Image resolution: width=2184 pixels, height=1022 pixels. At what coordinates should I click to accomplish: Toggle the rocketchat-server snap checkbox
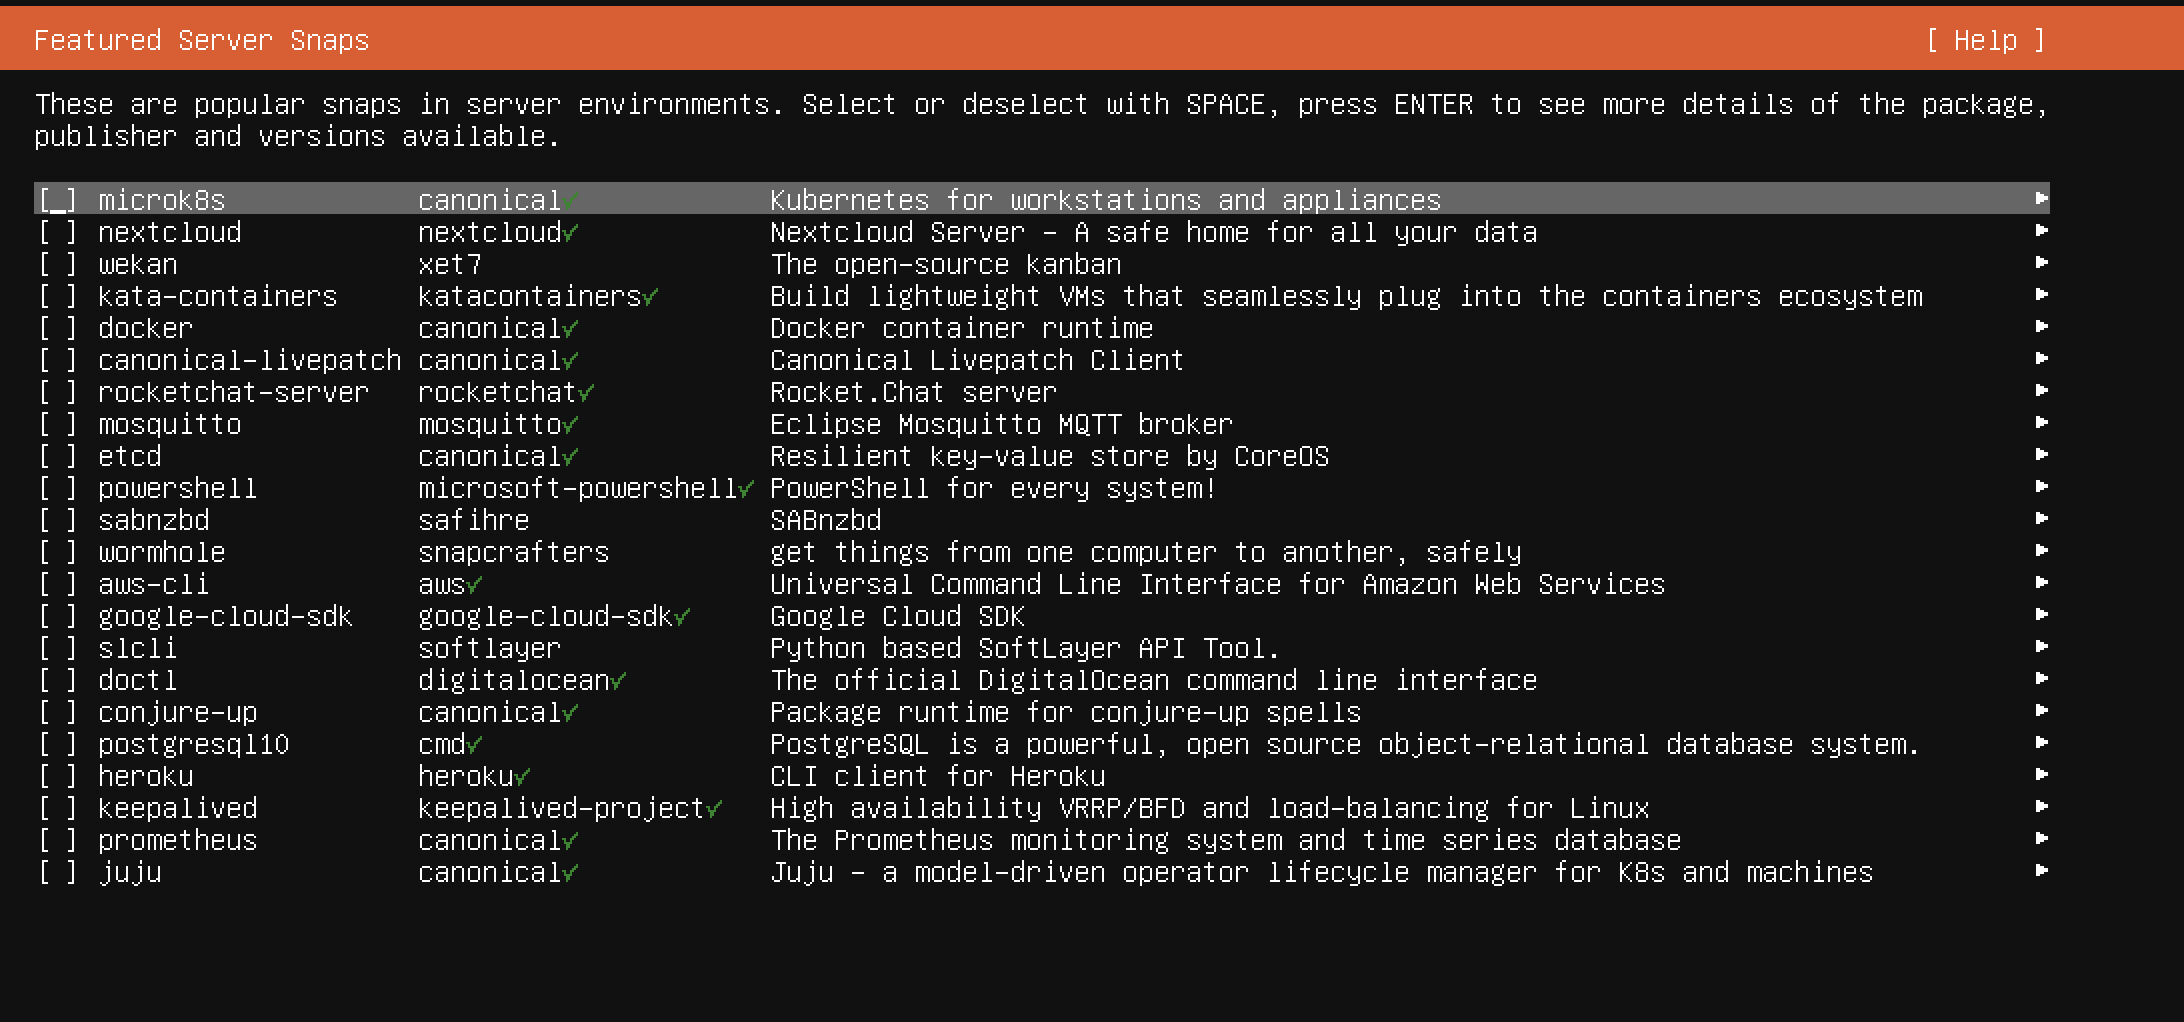pos(58,392)
